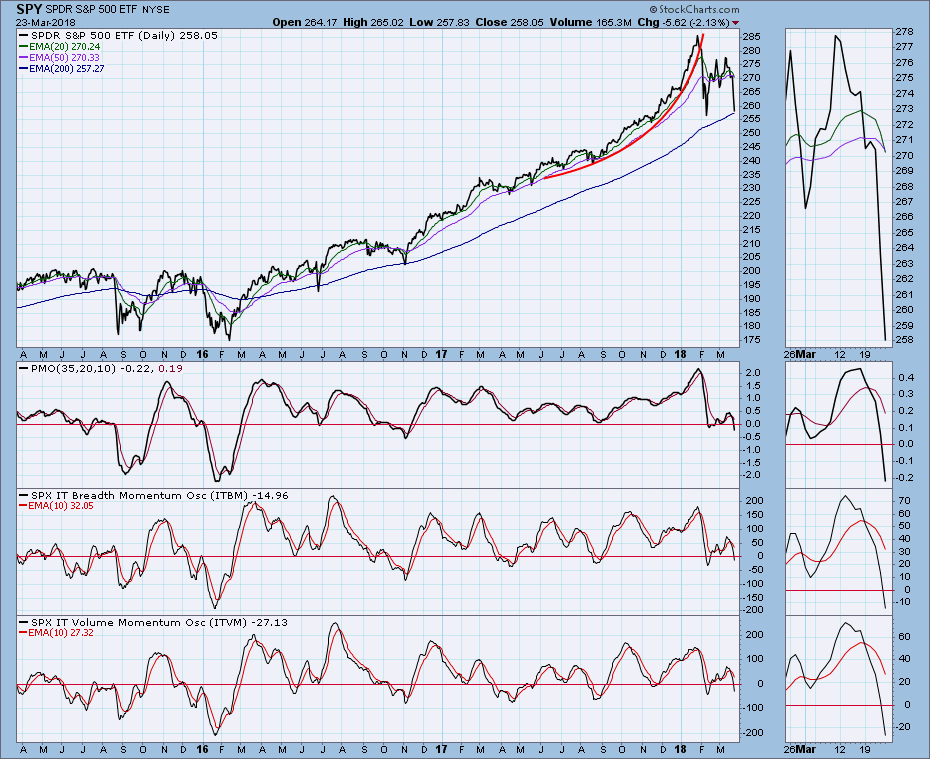Click the High 265.02 value
The height and width of the screenshot is (759, 930).
tap(373, 23)
